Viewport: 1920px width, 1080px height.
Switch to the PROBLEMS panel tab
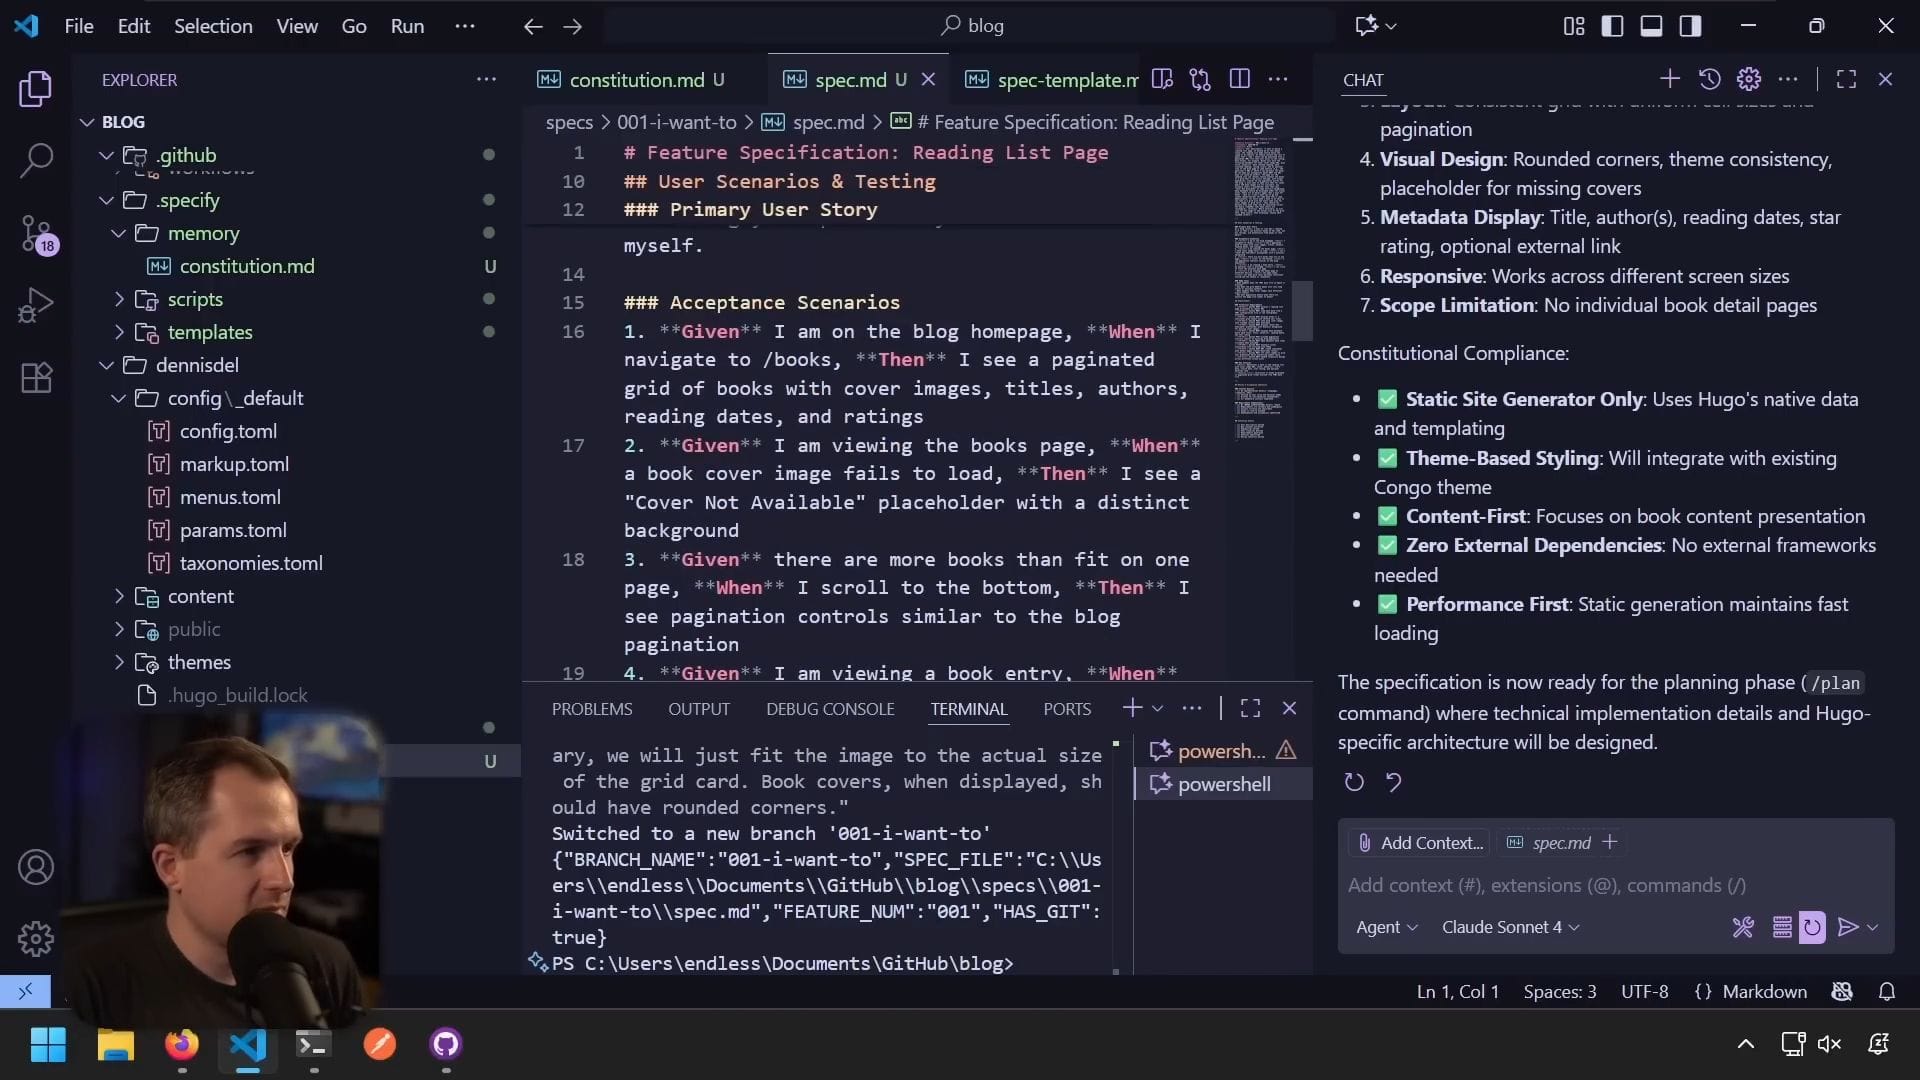592,709
